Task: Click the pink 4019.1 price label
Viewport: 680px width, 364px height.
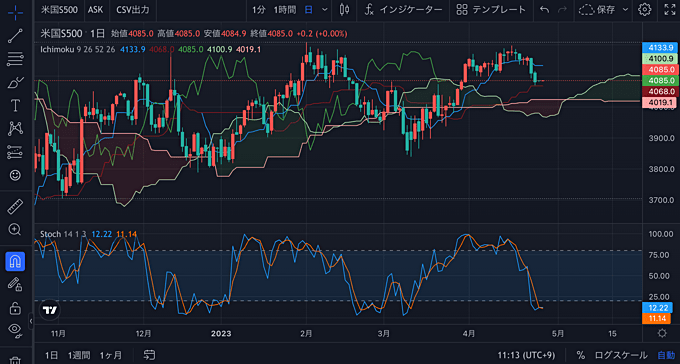Action: pos(658,102)
